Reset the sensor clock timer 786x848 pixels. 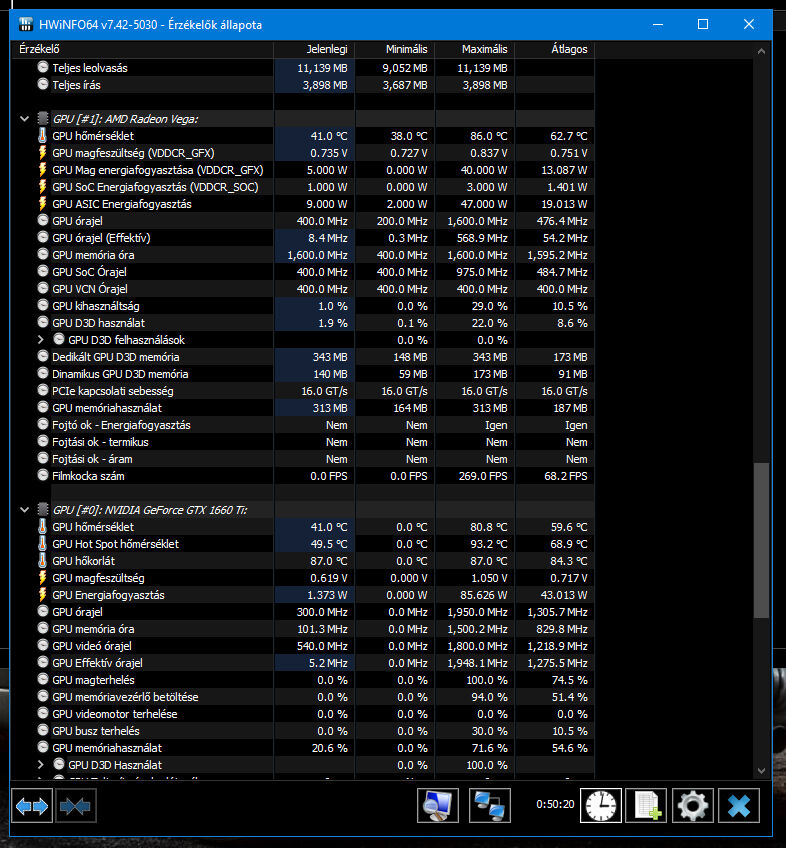(600, 805)
